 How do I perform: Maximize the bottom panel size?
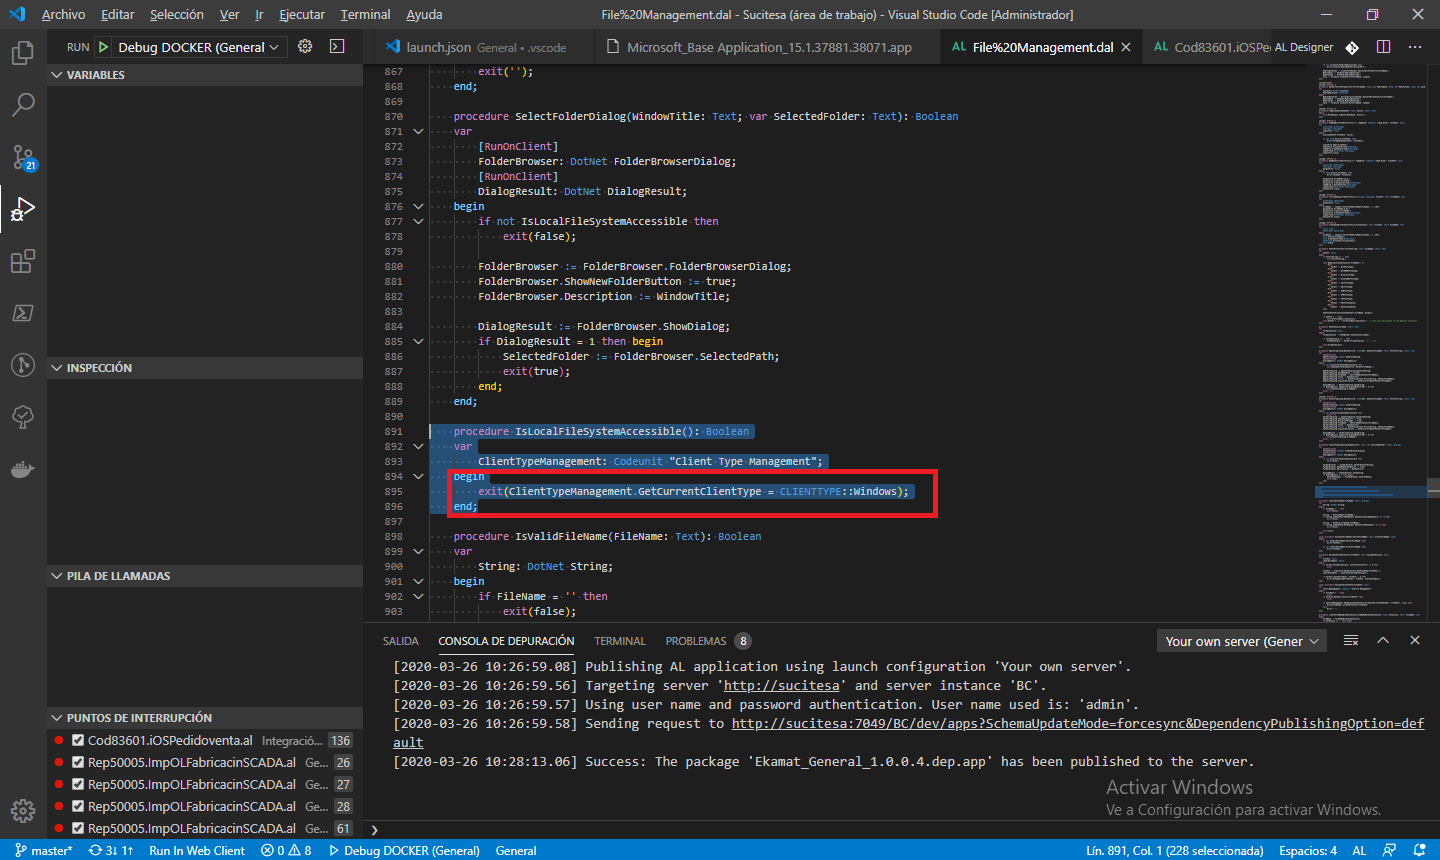[1383, 640]
